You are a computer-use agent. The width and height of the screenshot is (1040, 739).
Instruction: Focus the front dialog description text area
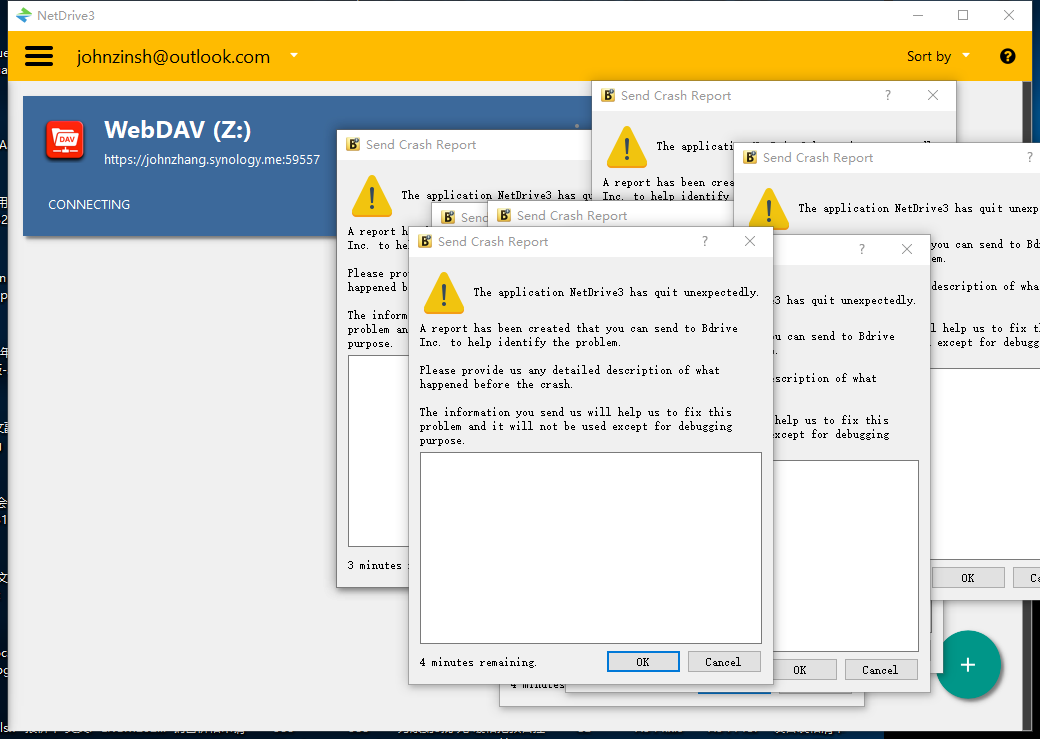[x=590, y=547]
